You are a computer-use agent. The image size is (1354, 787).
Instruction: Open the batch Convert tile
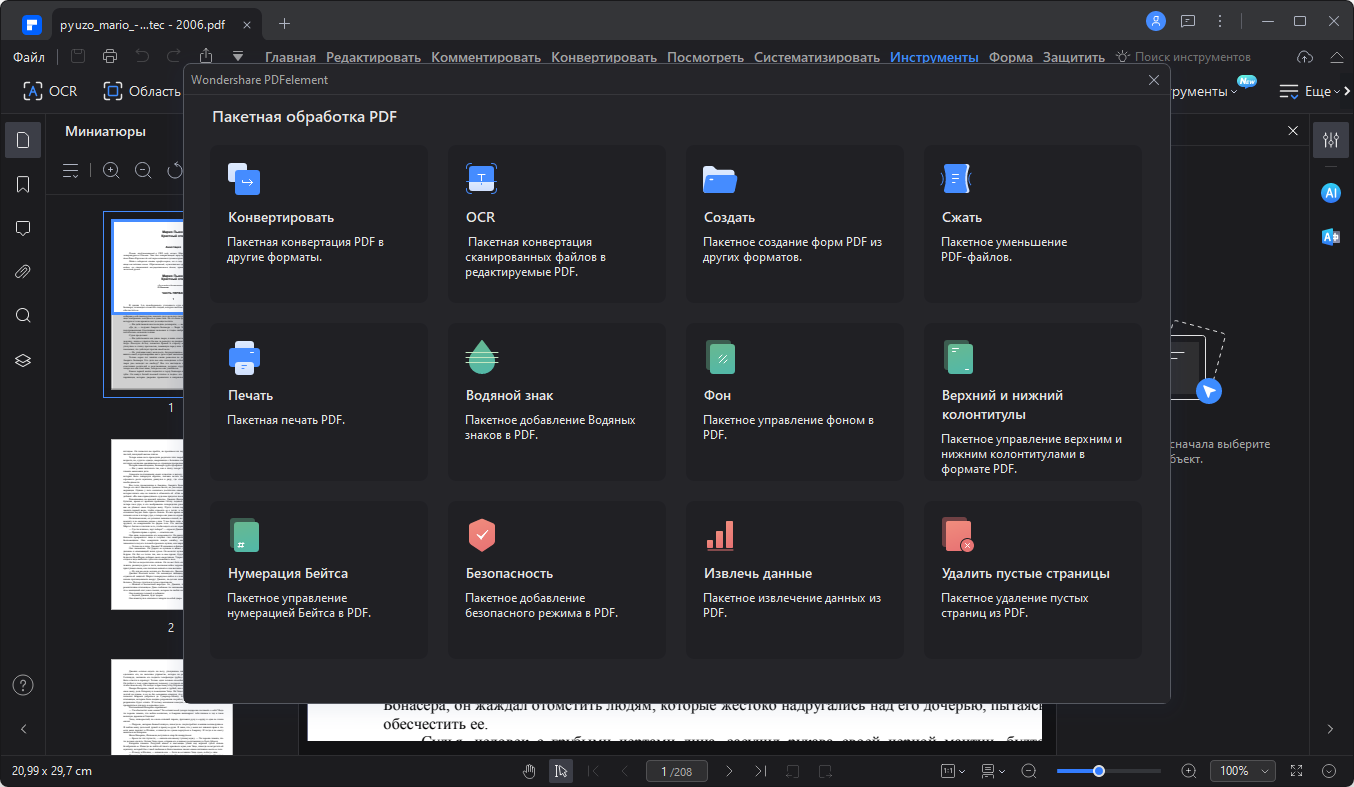(x=319, y=224)
